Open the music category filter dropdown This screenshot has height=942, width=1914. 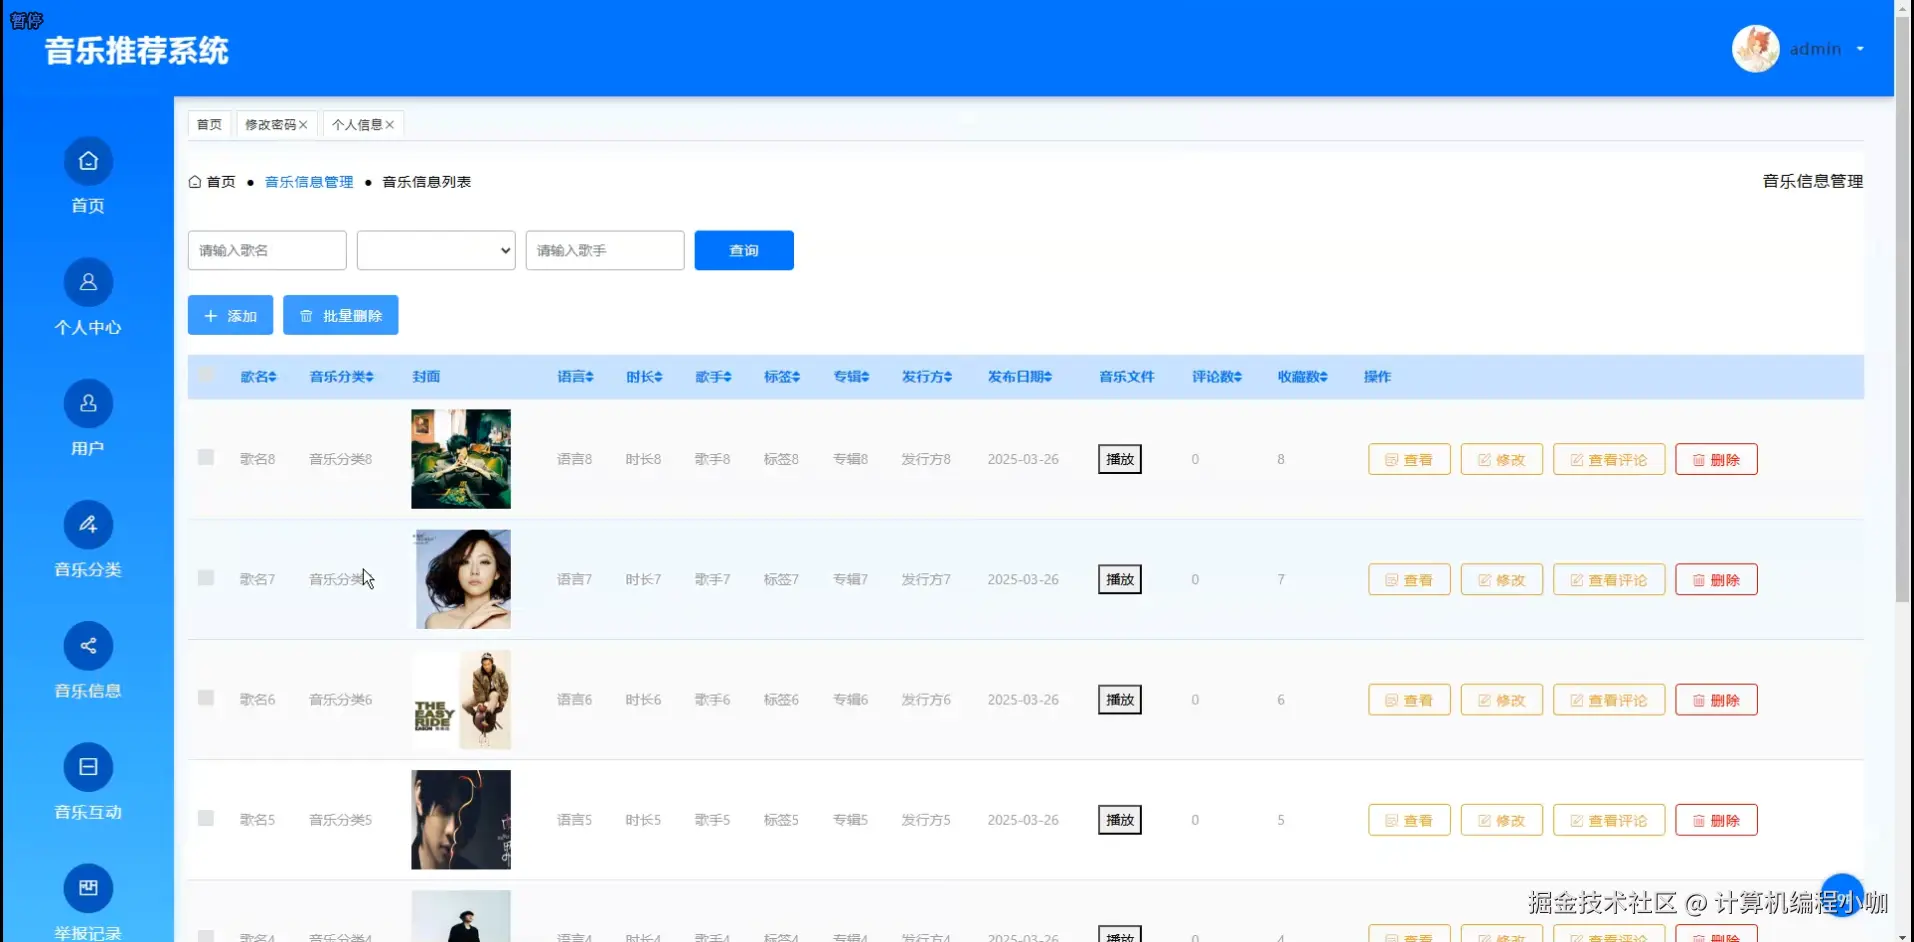(x=436, y=250)
